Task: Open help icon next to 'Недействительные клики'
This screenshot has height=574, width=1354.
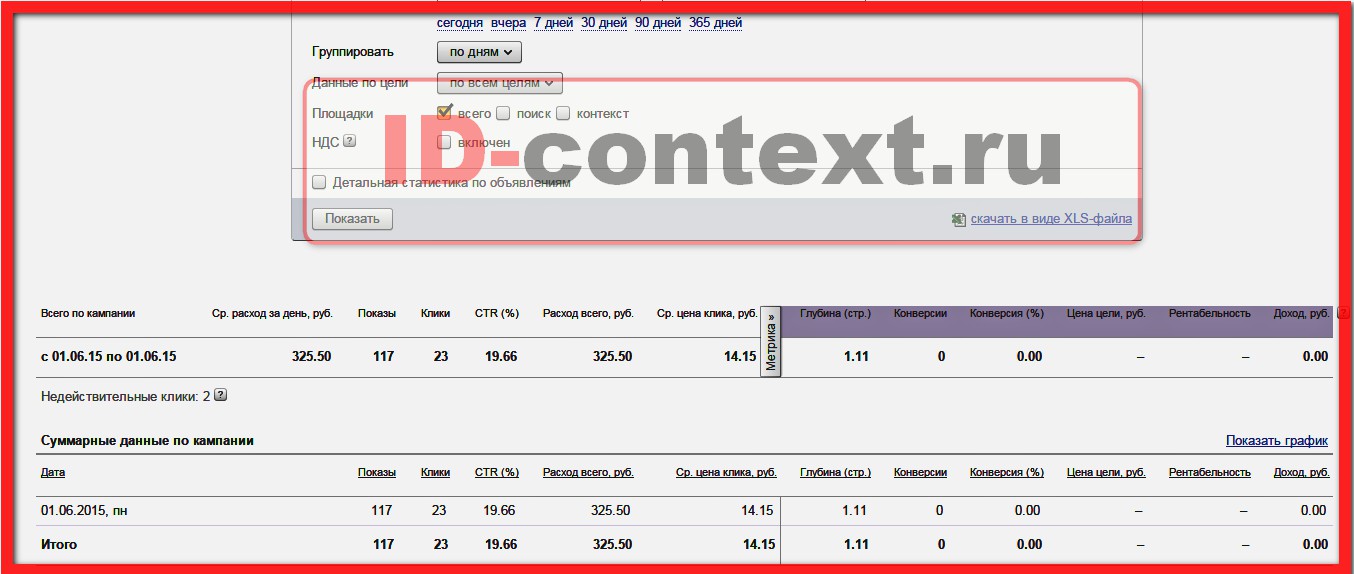Action: (x=221, y=395)
